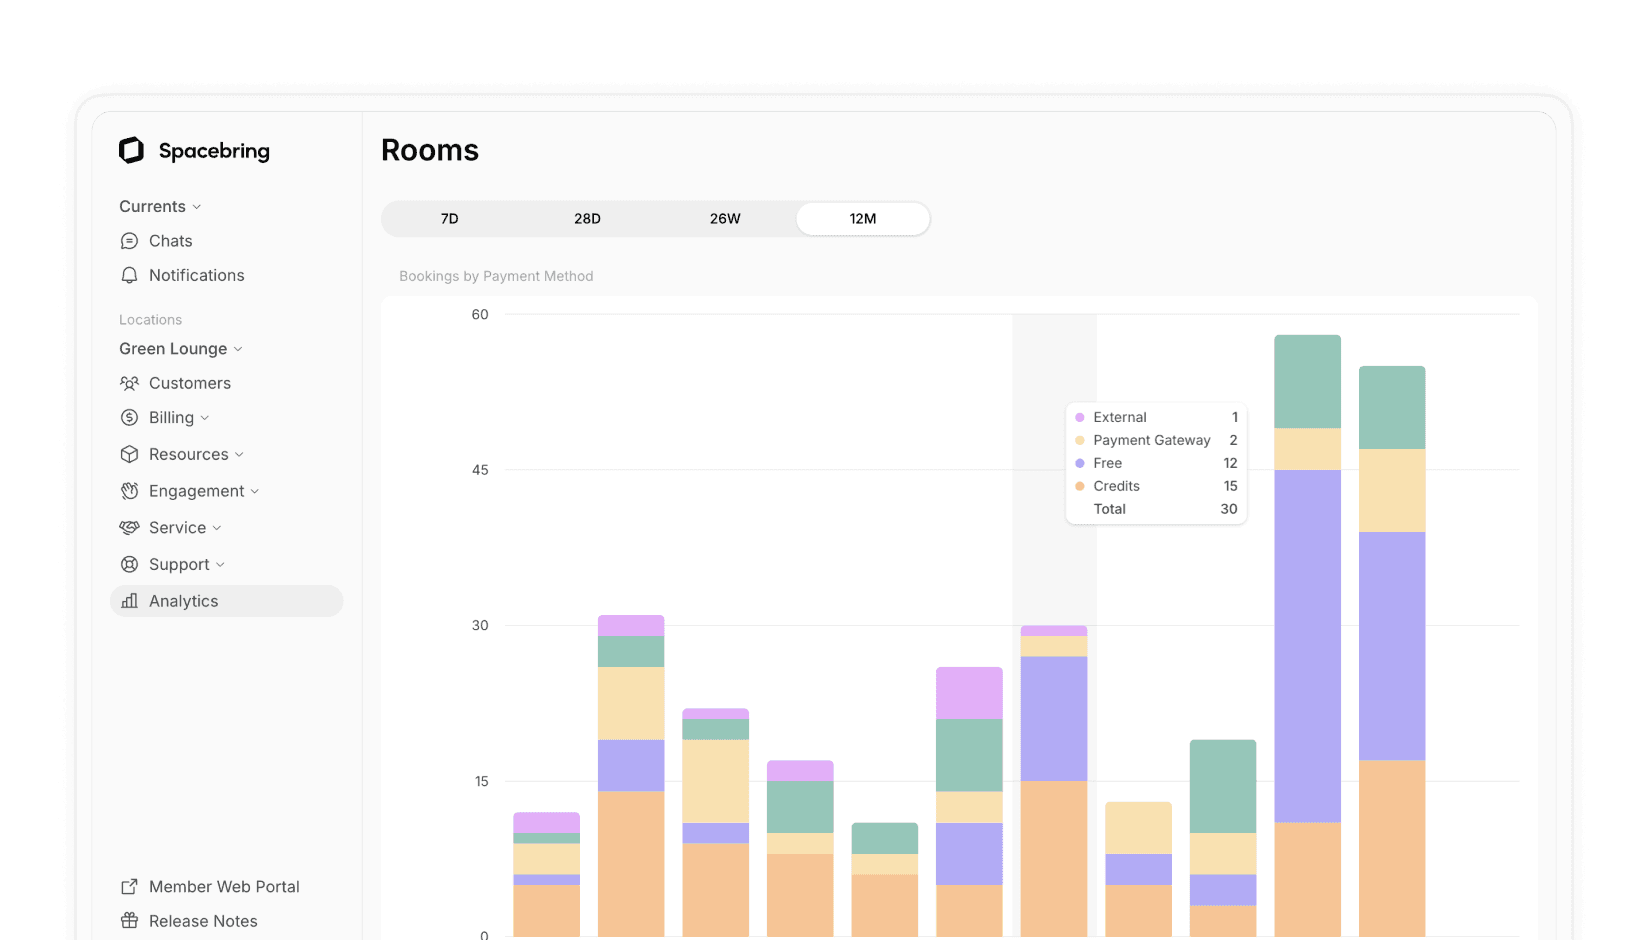Open the Chats section

pos(170,240)
